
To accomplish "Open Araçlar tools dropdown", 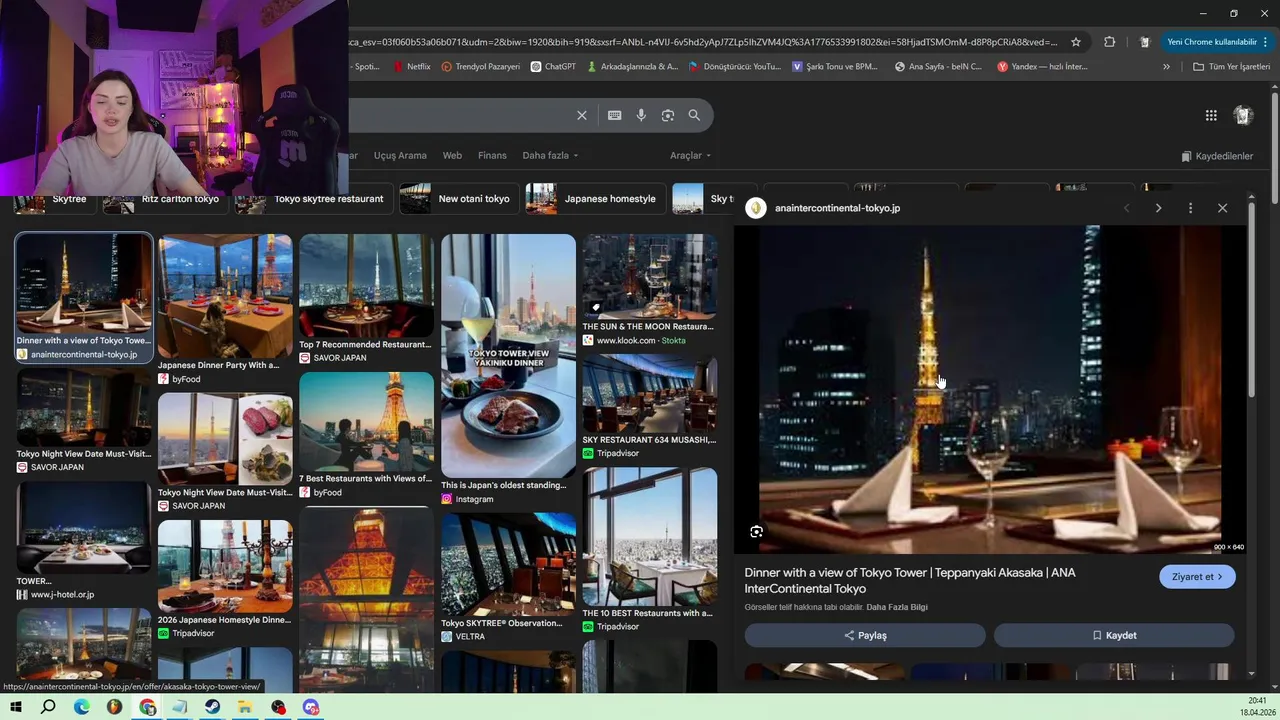I will coord(690,156).
